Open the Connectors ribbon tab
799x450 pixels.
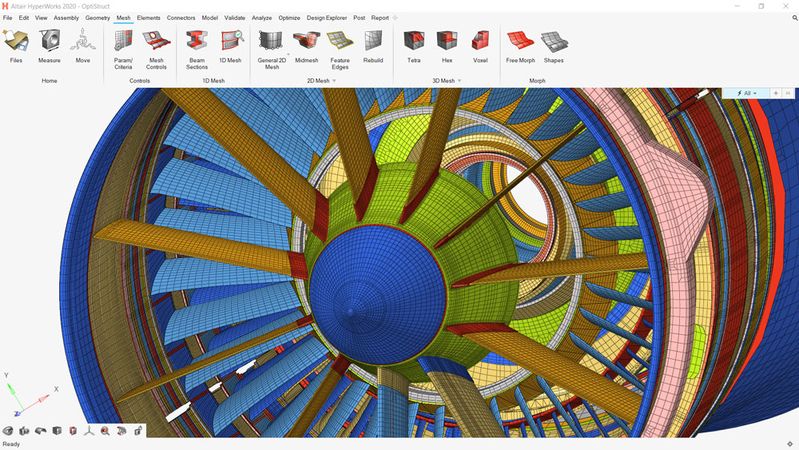pos(181,18)
